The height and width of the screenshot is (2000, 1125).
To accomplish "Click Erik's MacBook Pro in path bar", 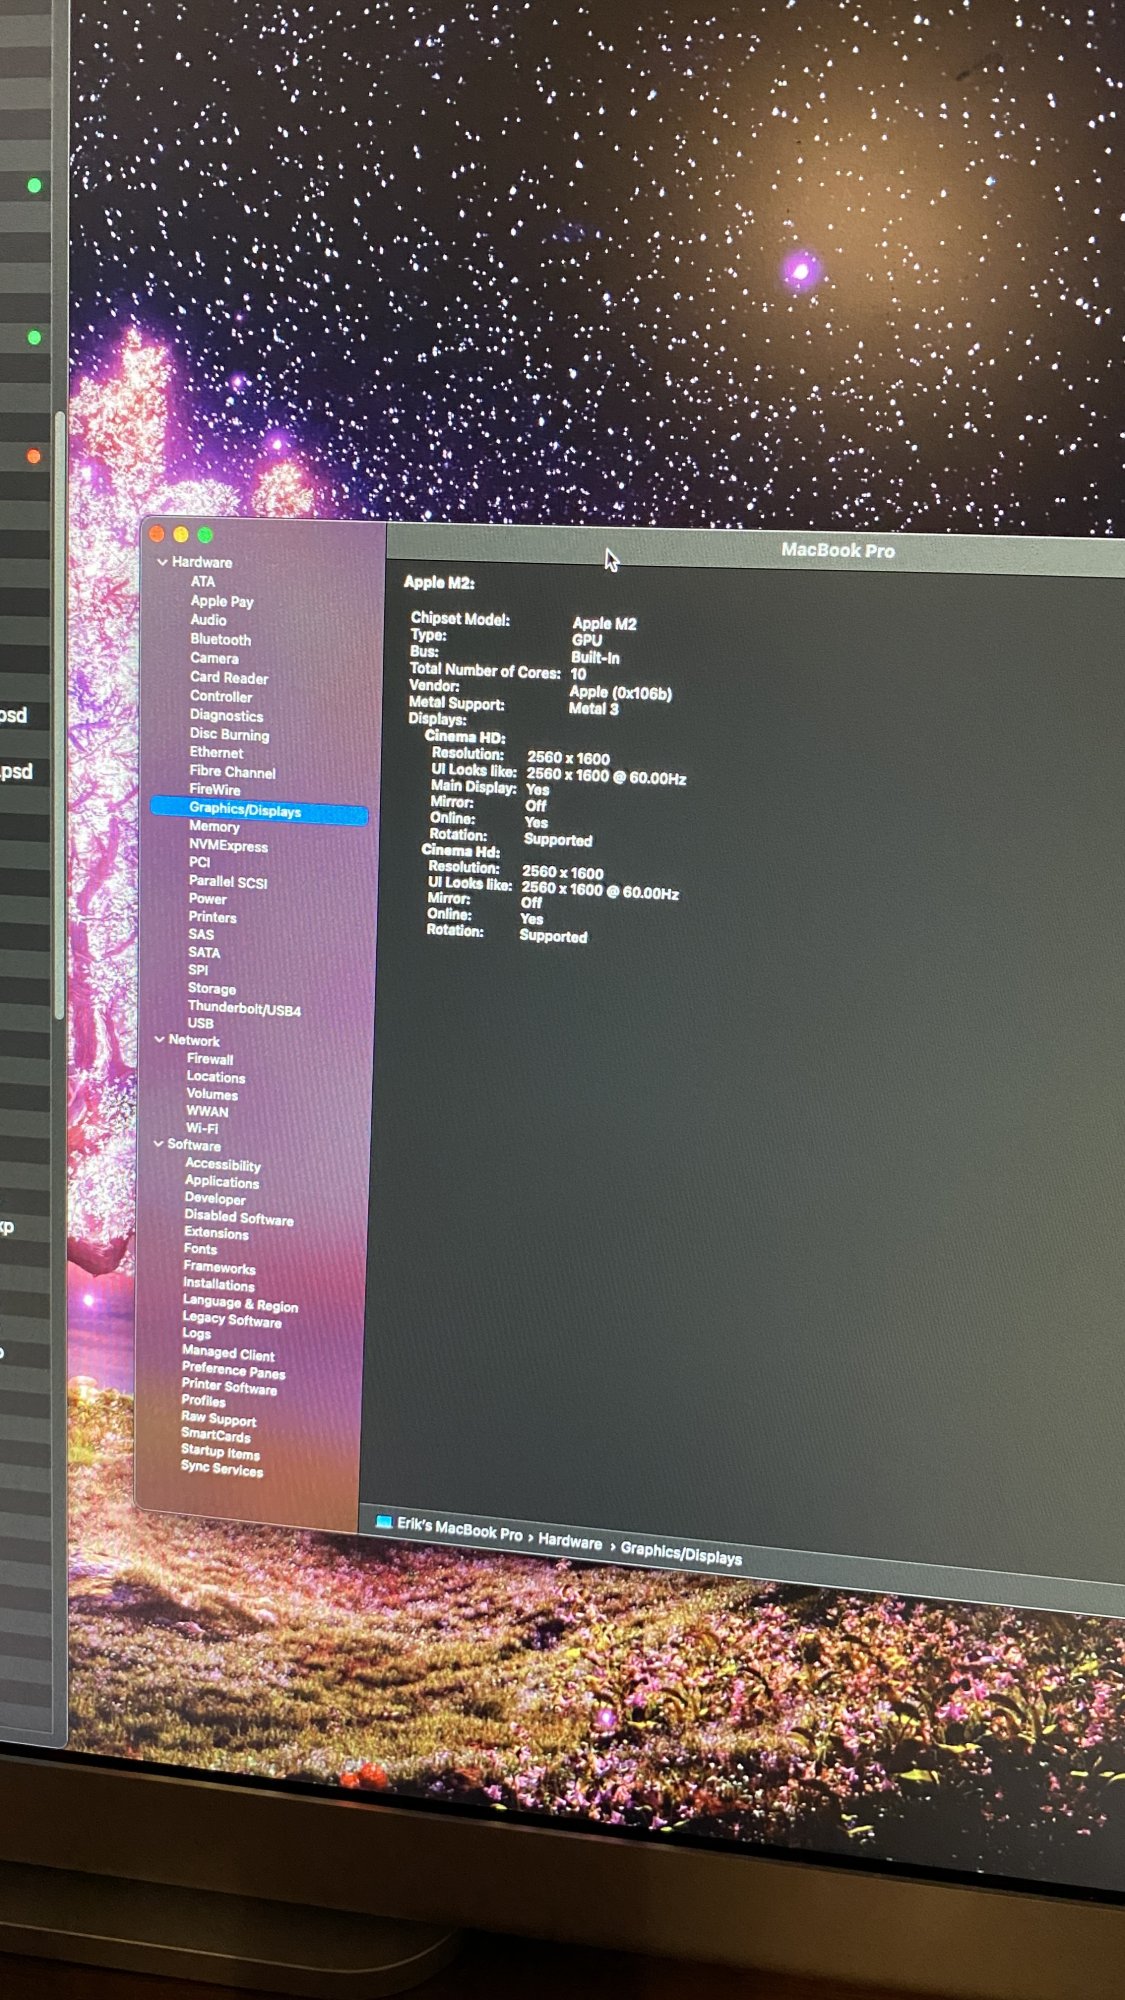I will [459, 1528].
